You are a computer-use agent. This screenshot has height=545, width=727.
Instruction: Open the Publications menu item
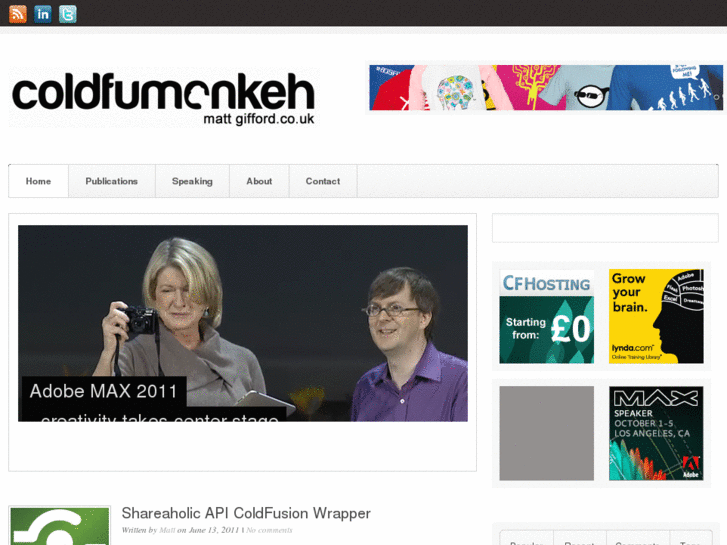click(x=112, y=181)
